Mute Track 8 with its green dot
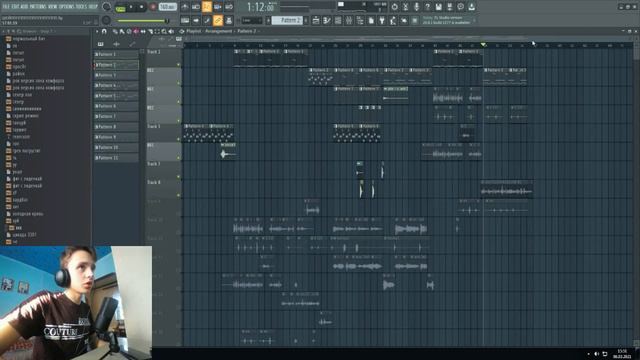Viewport: 640px width, 360px height. click(x=178, y=195)
